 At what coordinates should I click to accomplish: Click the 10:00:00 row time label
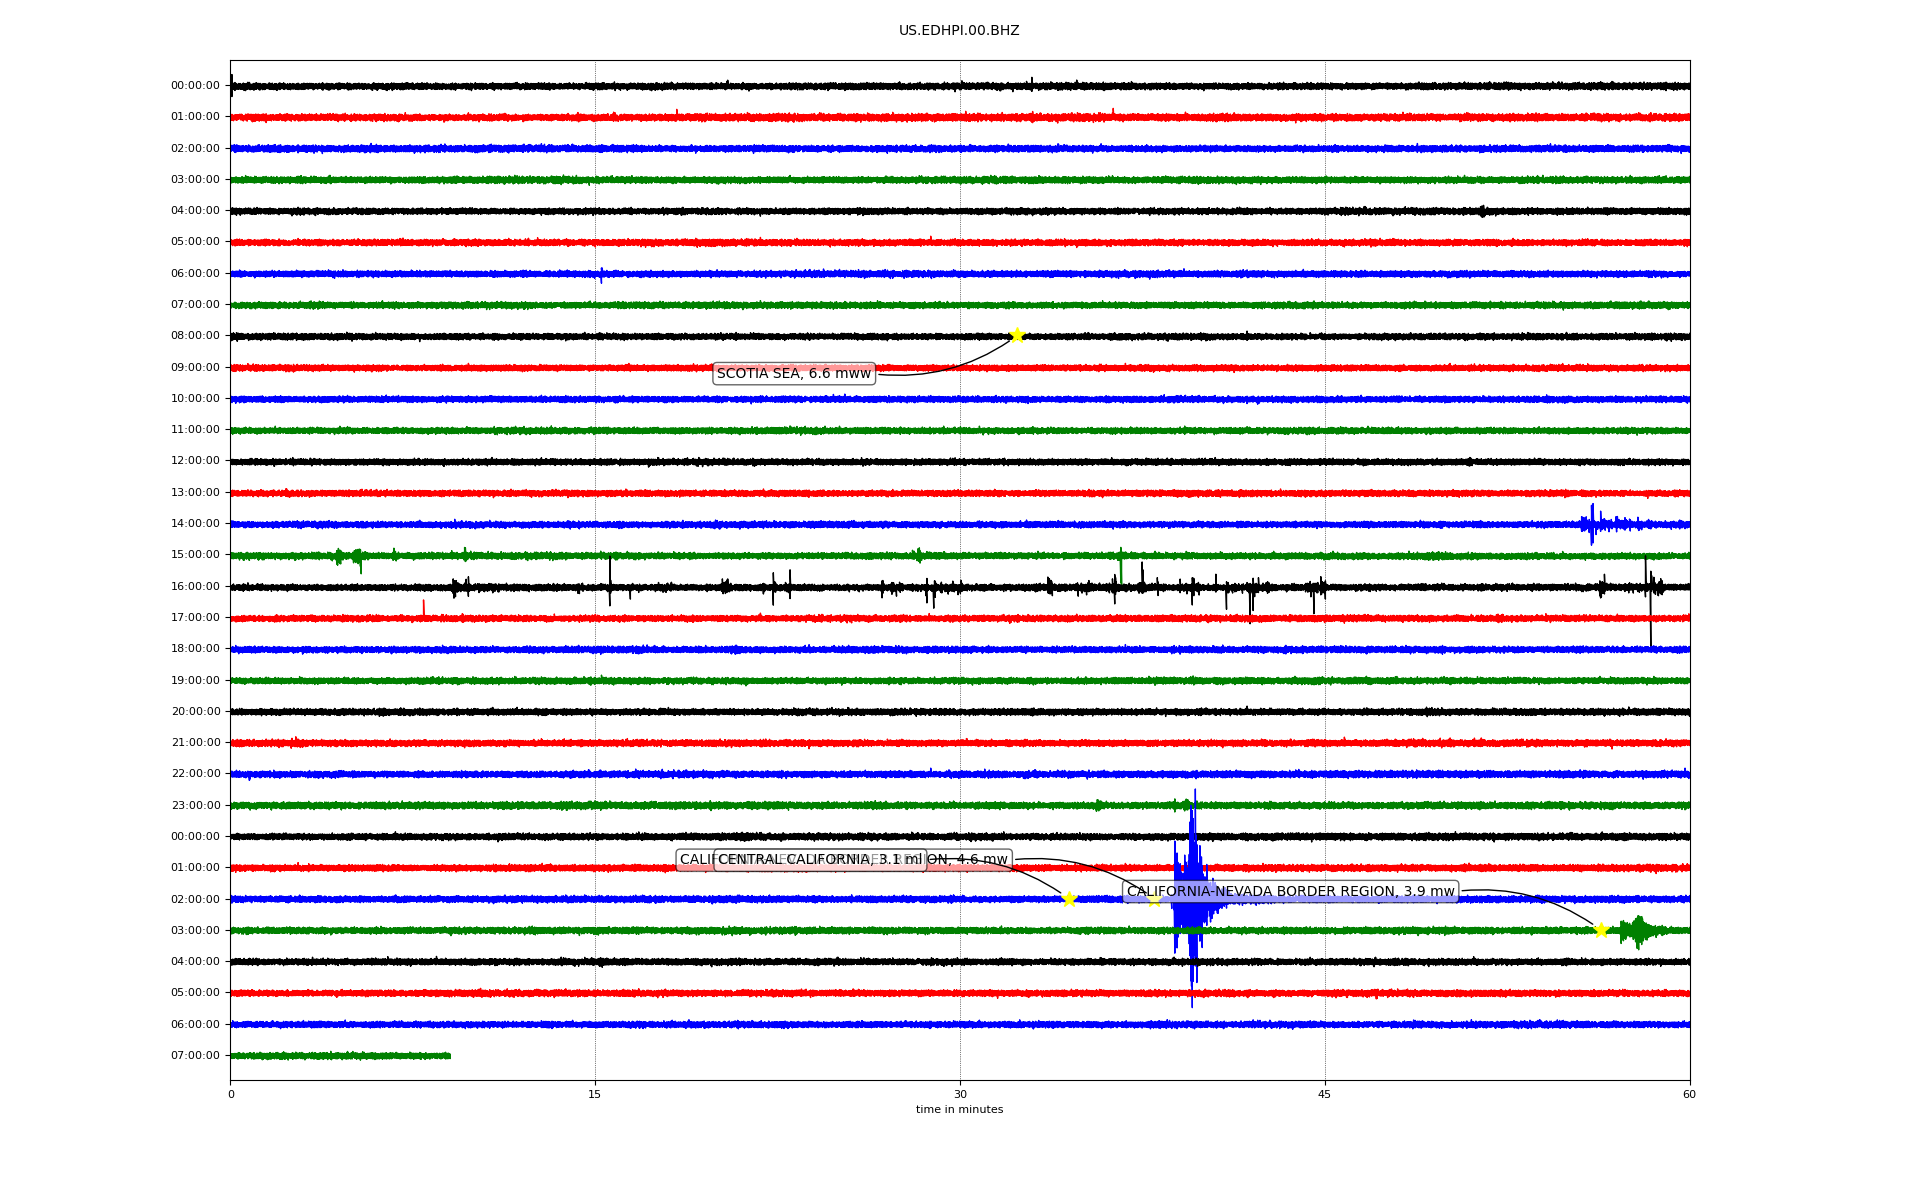[195, 399]
